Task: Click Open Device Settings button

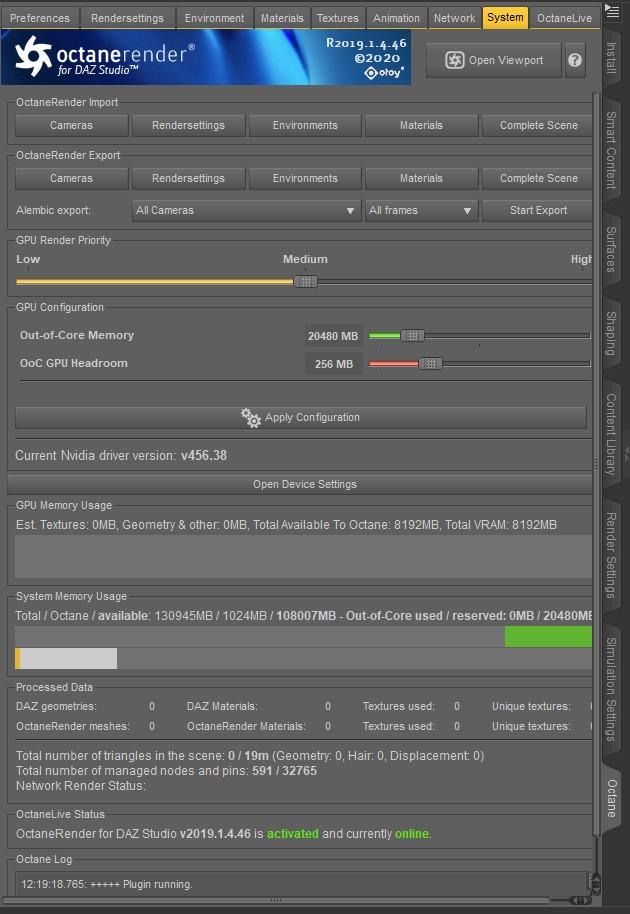Action: 301,484
